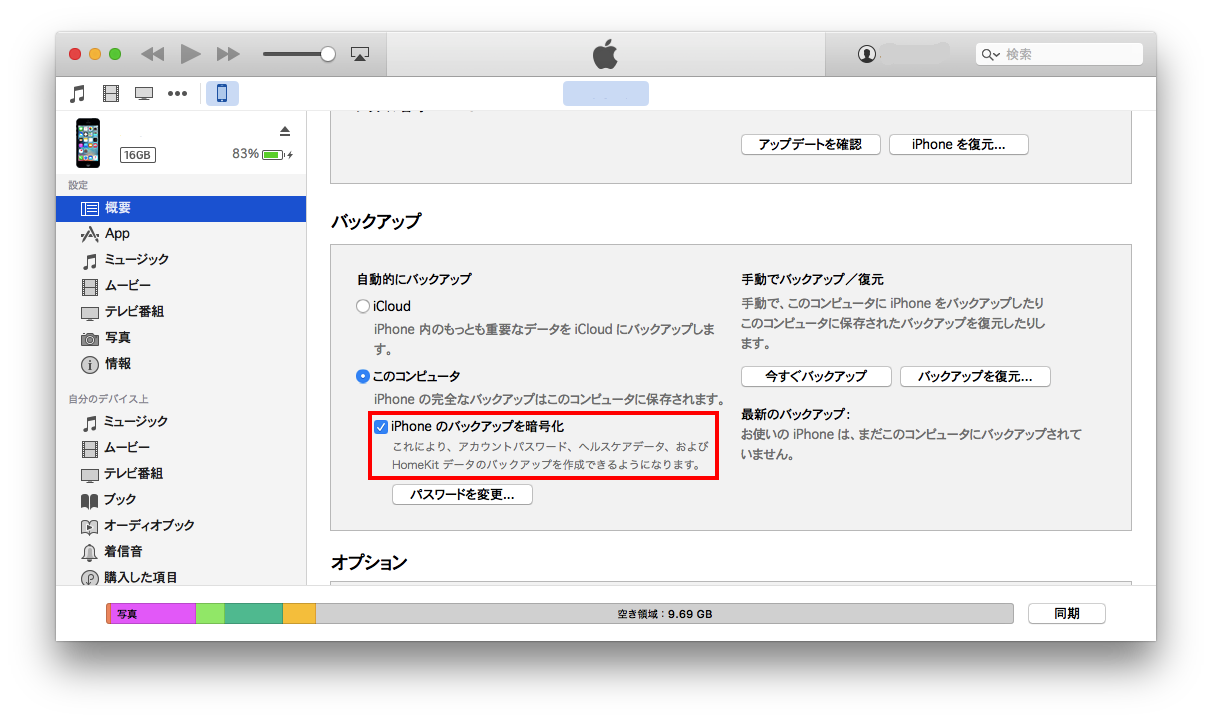Screen dimensions: 1212x721
Task: Open 情報 in sidebar
Action: point(181,364)
